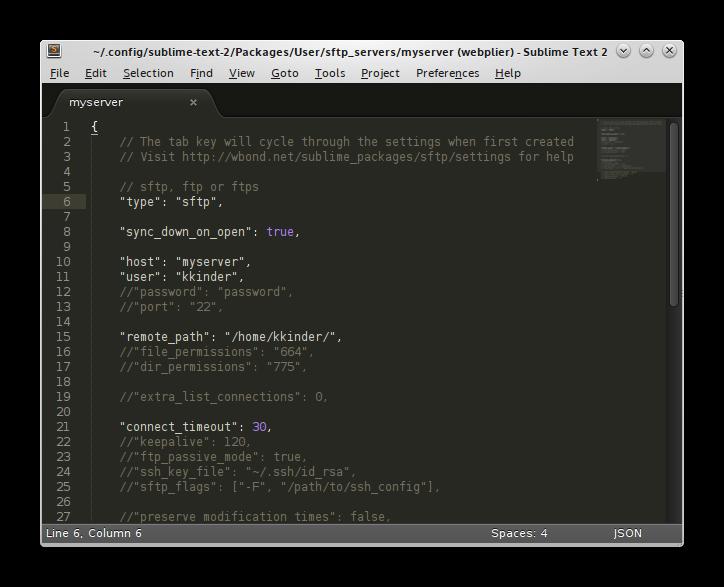Open the Tools menu

pos(329,73)
